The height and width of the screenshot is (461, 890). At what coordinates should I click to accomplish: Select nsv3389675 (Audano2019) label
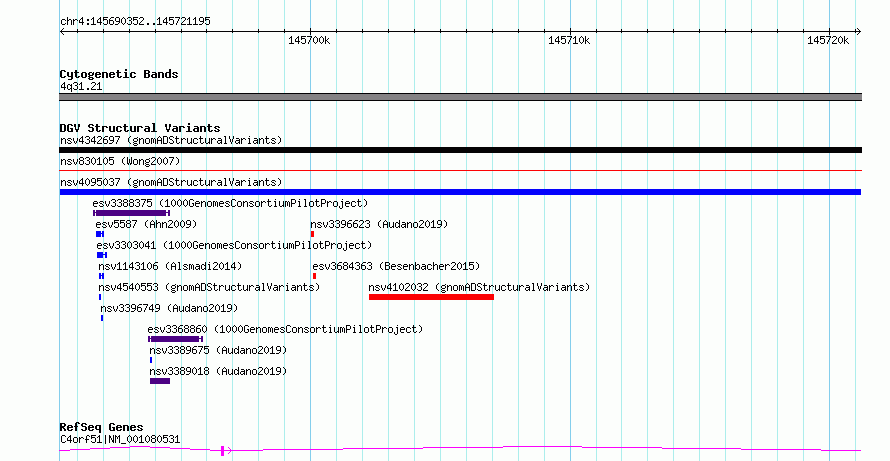[x=218, y=350]
